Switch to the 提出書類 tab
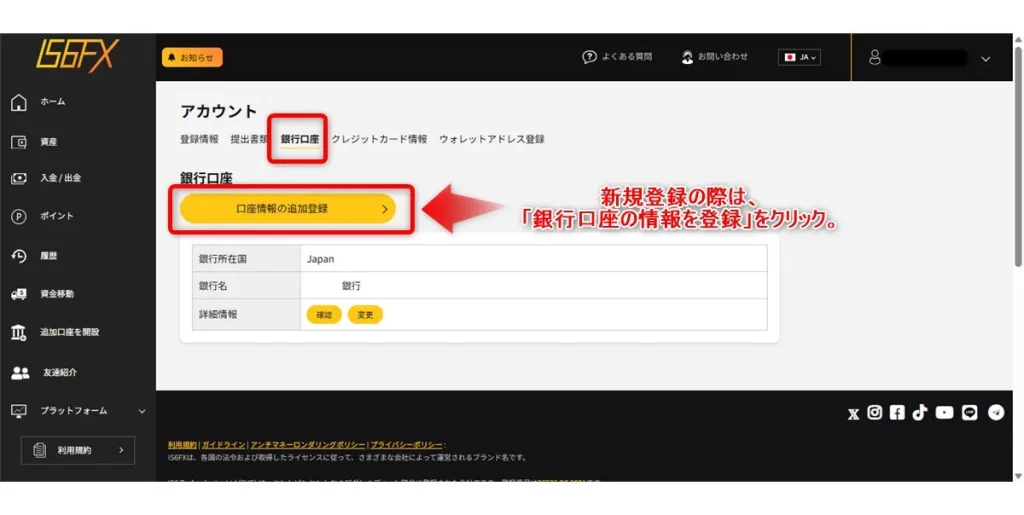 [x=249, y=139]
